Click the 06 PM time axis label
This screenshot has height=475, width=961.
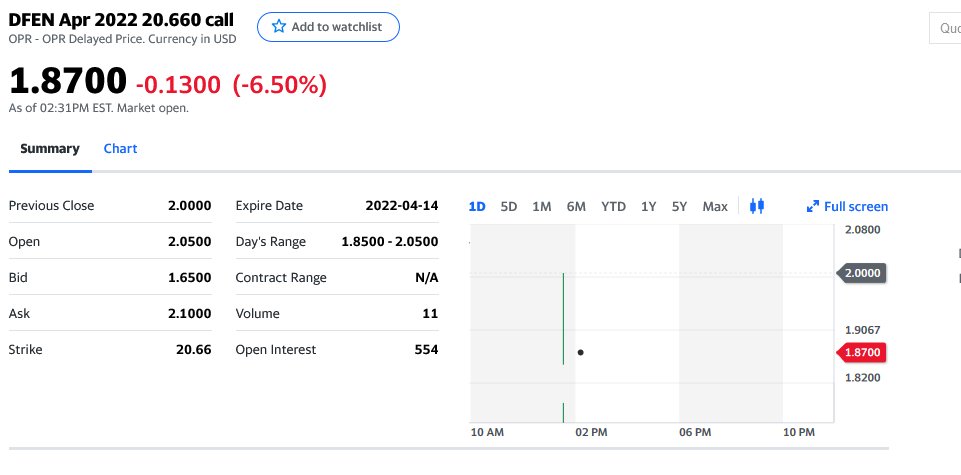pyautogui.click(x=695, y=432)
